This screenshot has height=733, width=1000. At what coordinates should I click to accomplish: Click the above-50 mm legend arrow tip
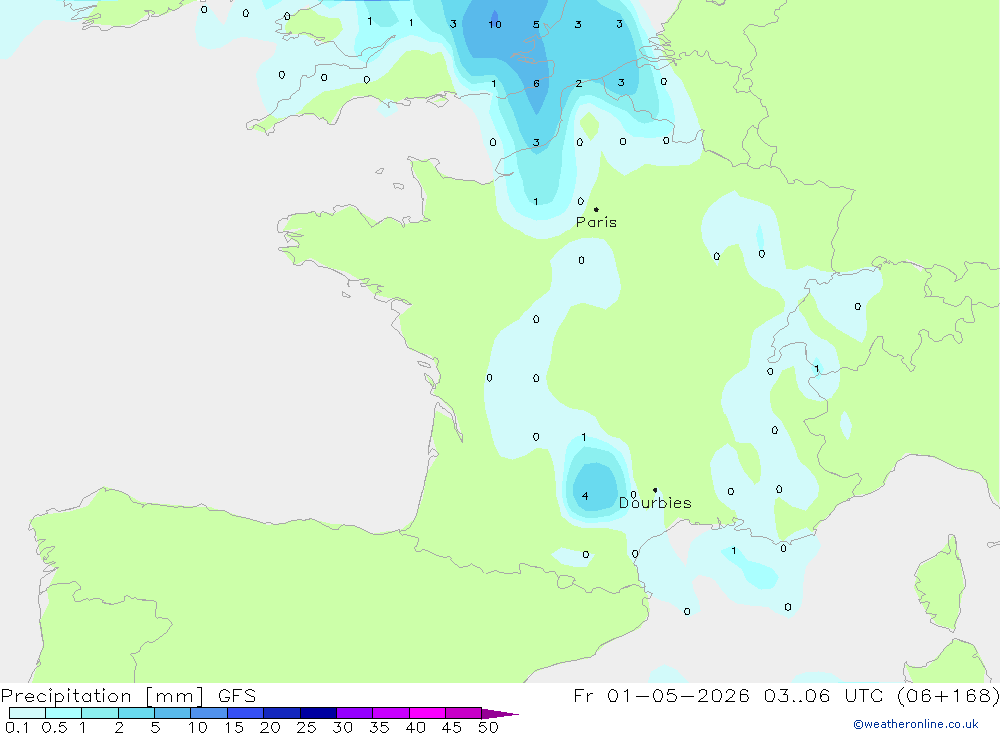click(501, 714)
